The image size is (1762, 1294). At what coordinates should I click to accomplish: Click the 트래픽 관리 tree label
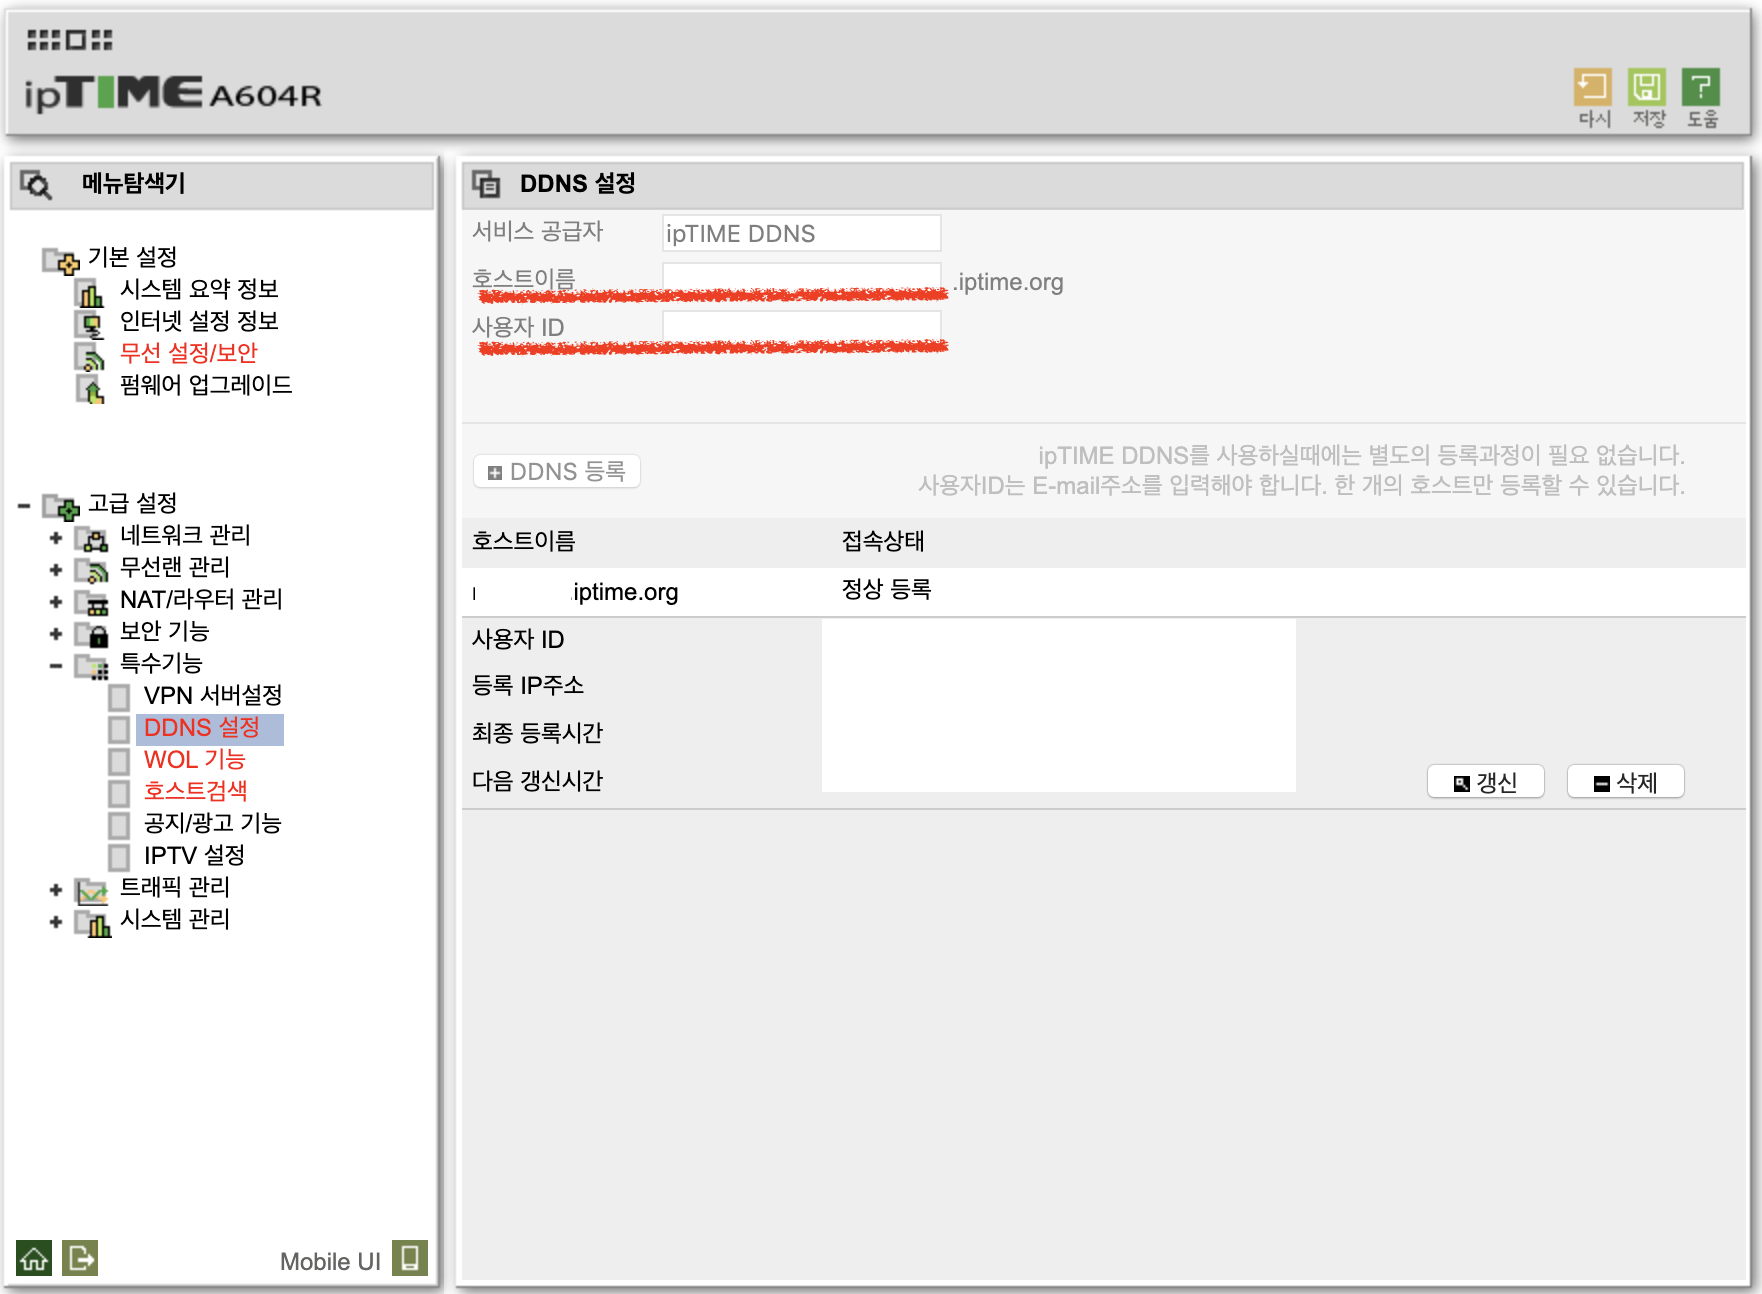tap(175, 887)
